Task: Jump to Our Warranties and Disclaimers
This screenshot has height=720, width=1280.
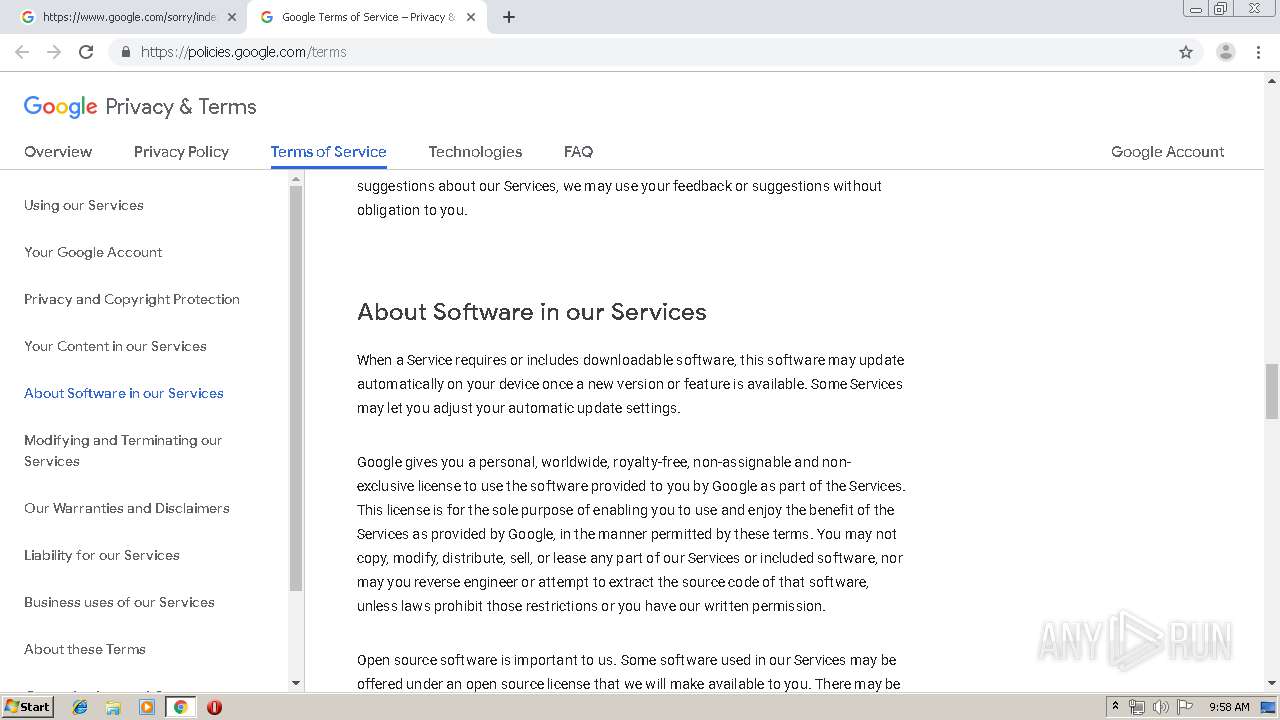Action: pyautogui.click(x=127, y=508)
